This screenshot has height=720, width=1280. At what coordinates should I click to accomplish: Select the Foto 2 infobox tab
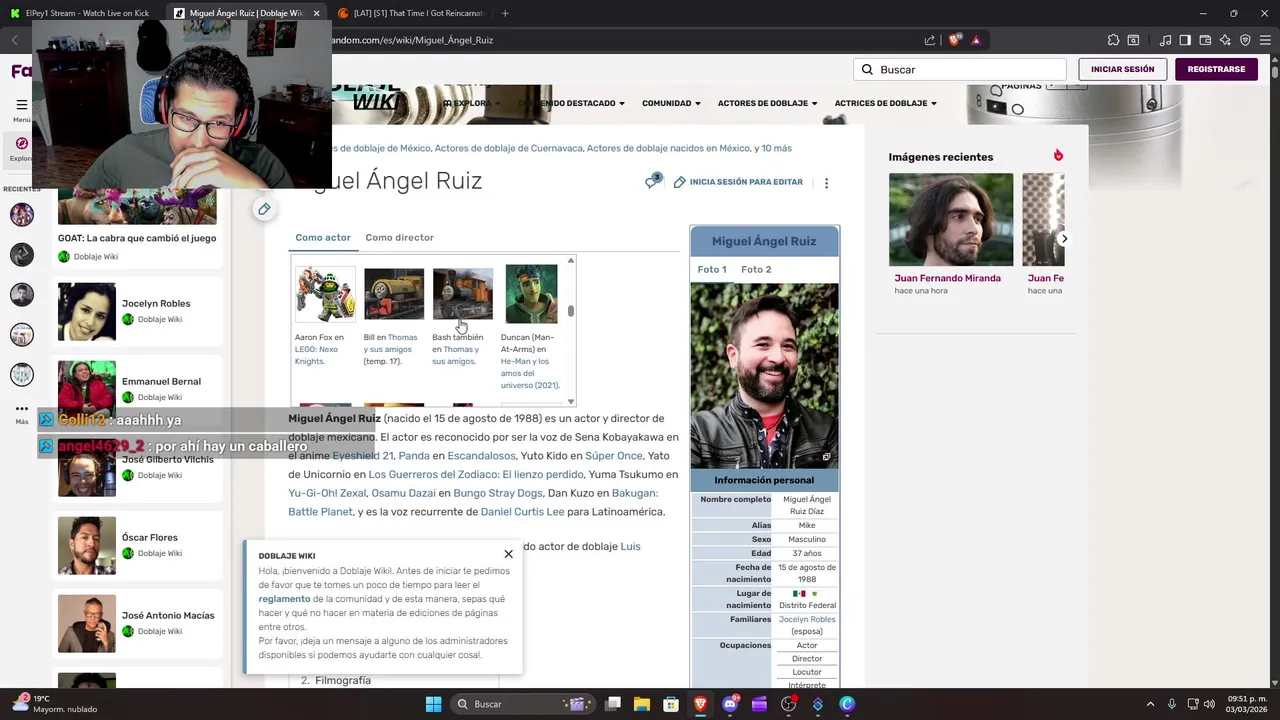756,270
